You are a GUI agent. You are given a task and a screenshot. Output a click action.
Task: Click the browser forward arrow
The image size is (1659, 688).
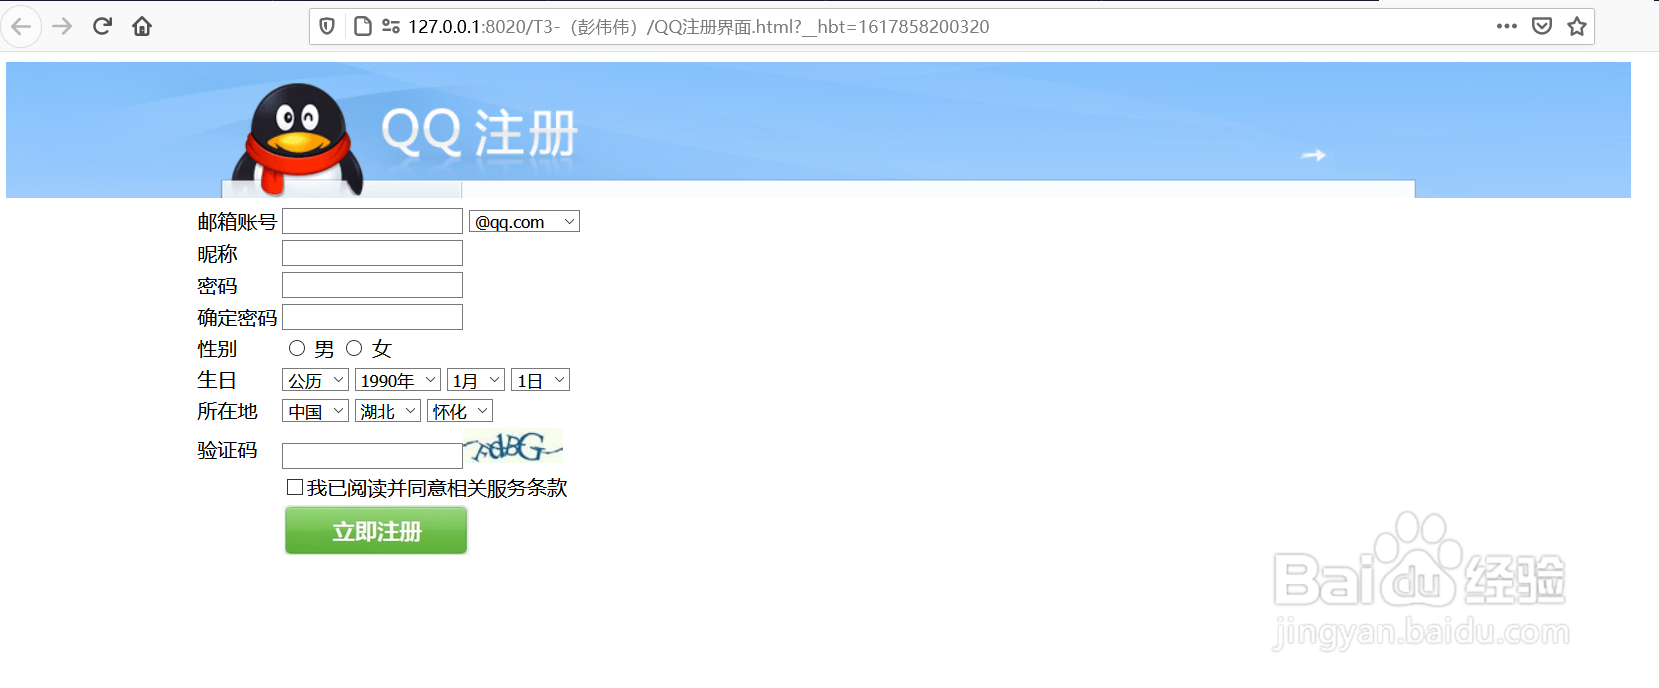pos(62,26)
